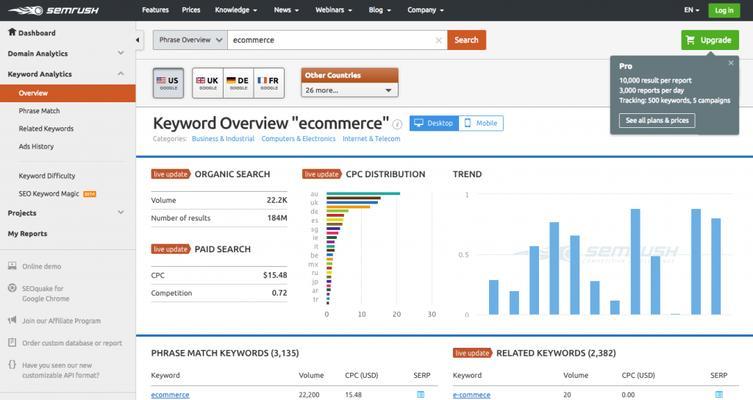Open Internet & Telecom category

click(371, 139)
